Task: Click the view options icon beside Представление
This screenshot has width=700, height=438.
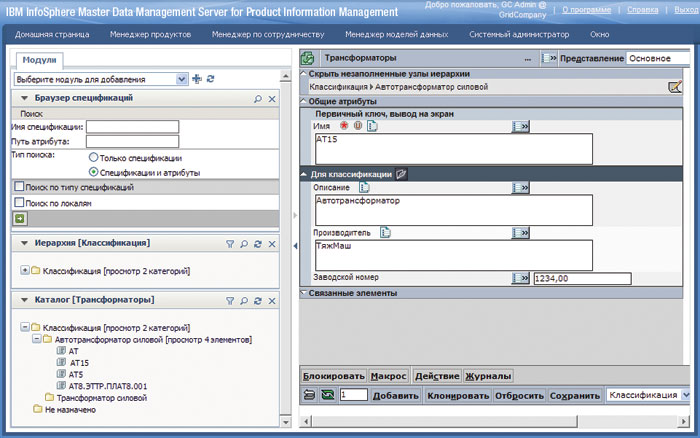Action: point(549,58)
